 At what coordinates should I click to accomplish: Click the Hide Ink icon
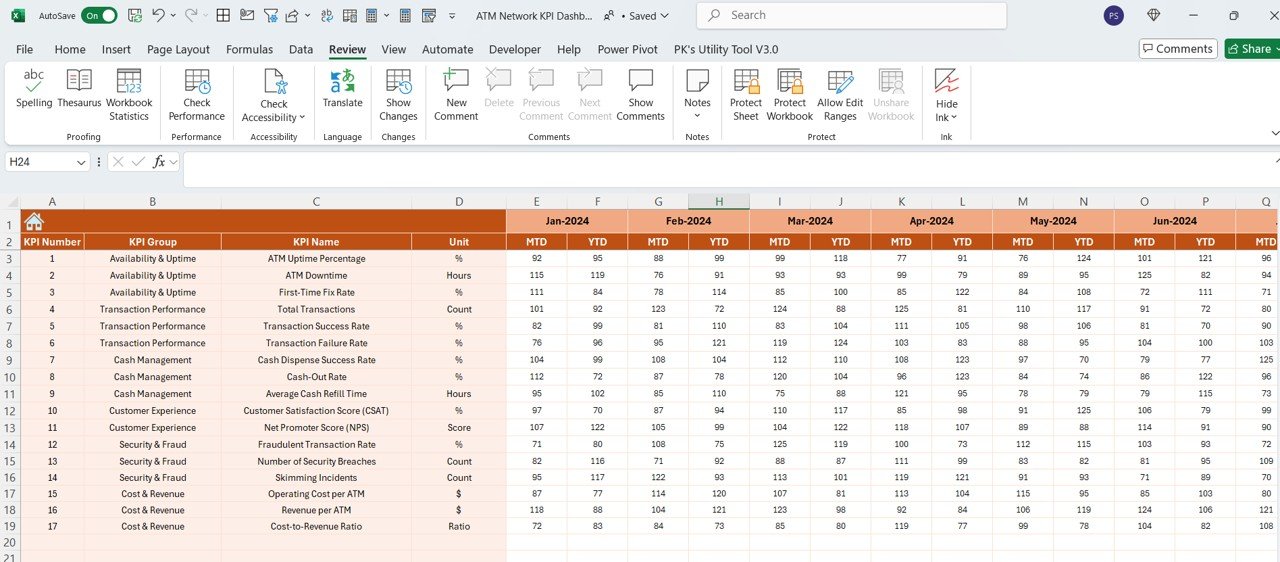[947, 81]
